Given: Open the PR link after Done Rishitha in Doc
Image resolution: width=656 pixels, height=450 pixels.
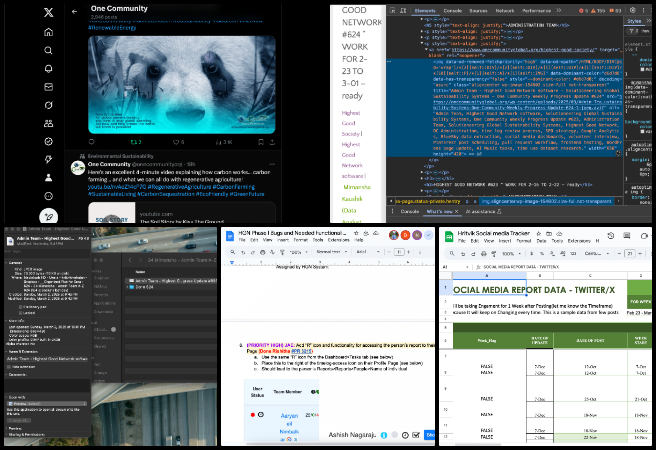Looking at the screenshot, I should point(302,351).
